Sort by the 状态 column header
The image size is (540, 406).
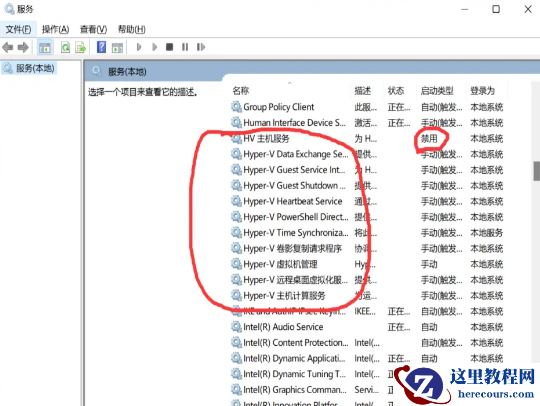[x=396, y=91]
